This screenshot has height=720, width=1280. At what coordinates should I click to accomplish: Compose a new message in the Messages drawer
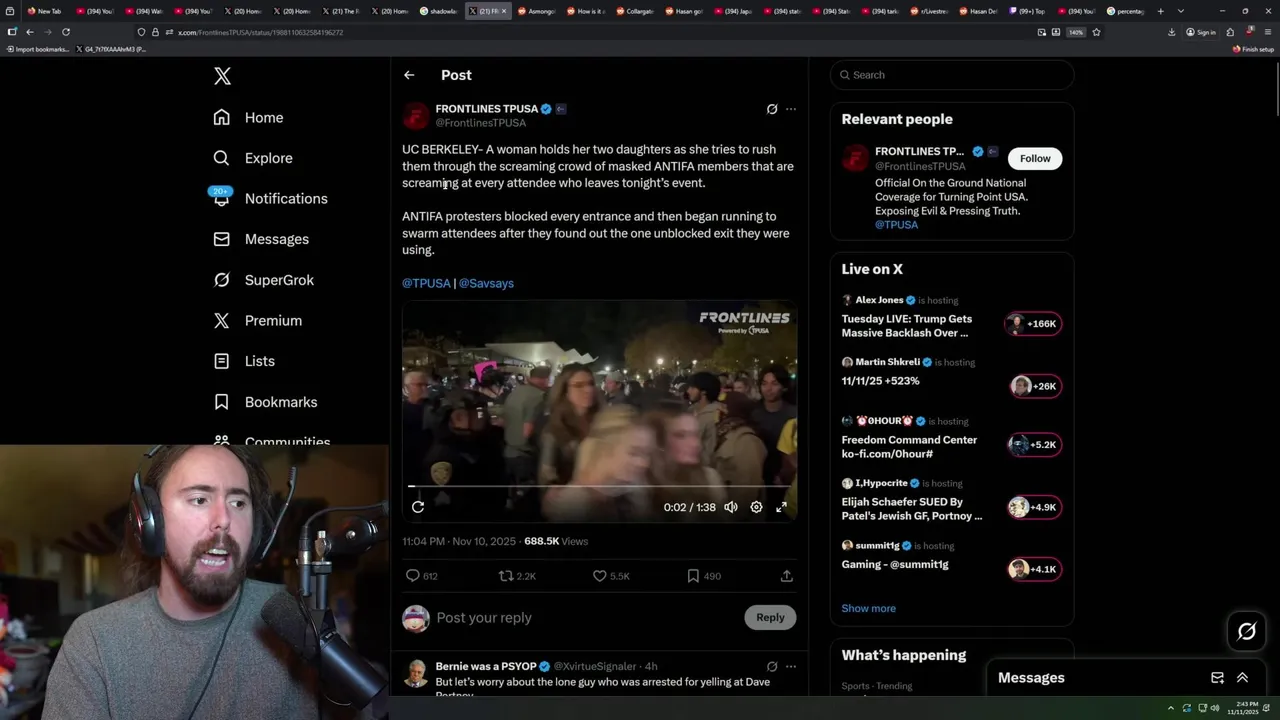1217,678
